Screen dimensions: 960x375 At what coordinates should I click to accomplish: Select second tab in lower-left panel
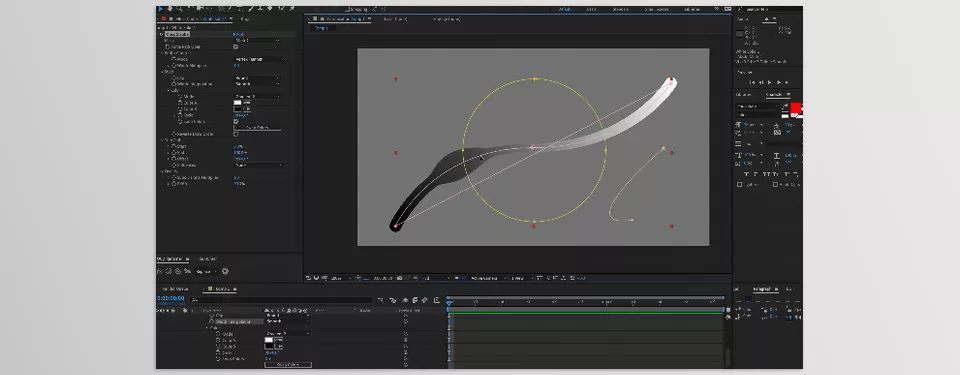point(208,259)
